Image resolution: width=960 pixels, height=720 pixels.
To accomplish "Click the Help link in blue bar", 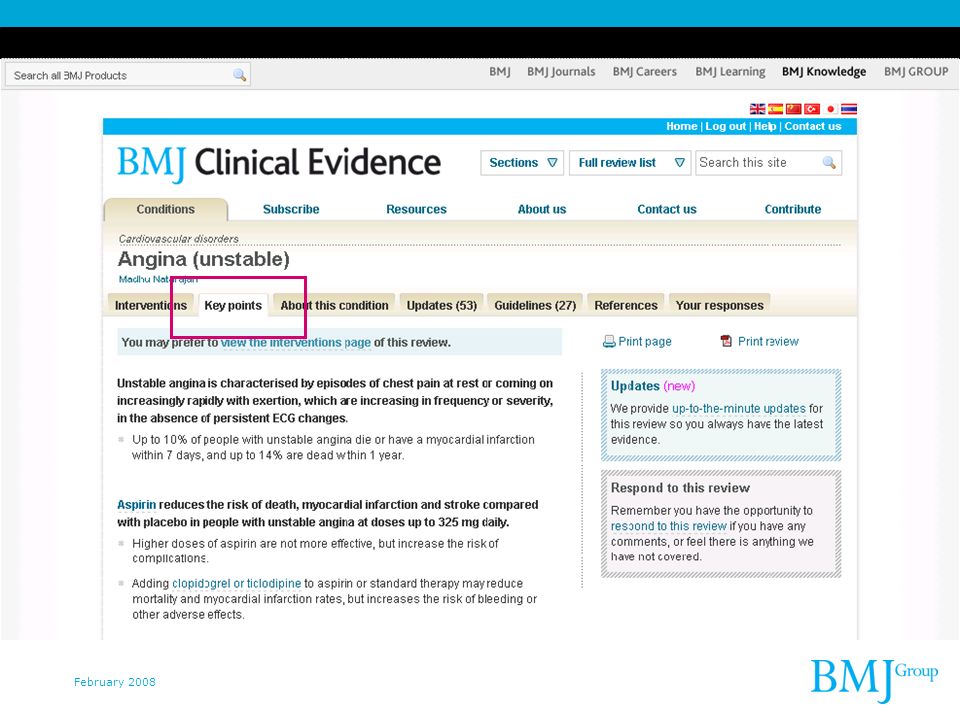I will [765, 126].
